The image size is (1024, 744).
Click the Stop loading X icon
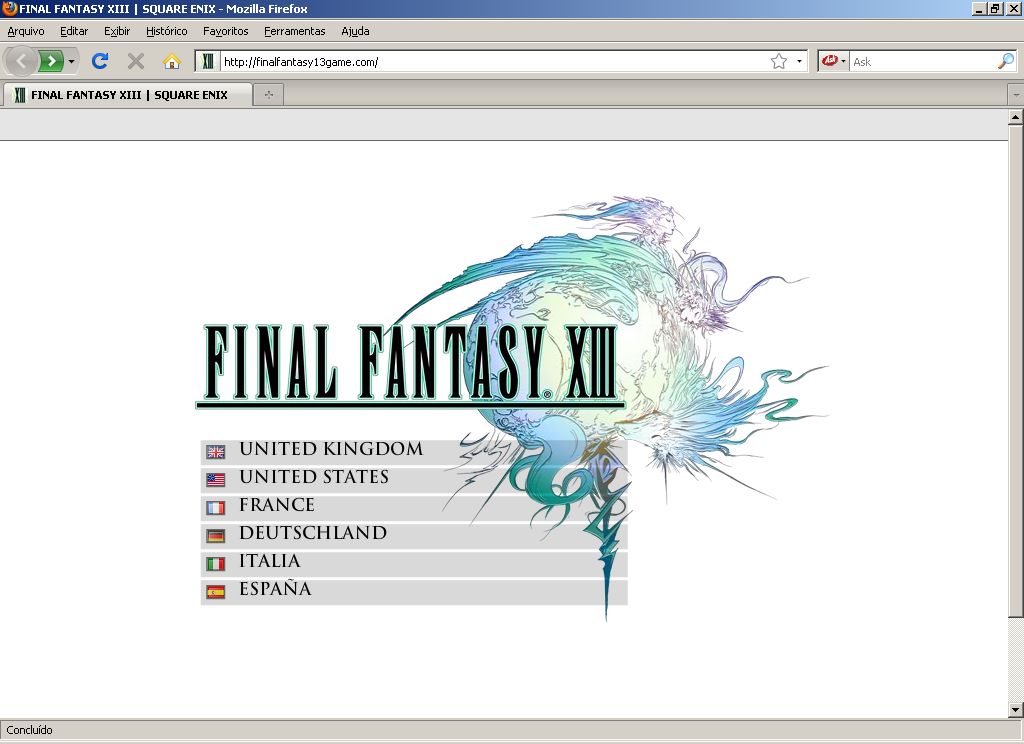point(136,61)
